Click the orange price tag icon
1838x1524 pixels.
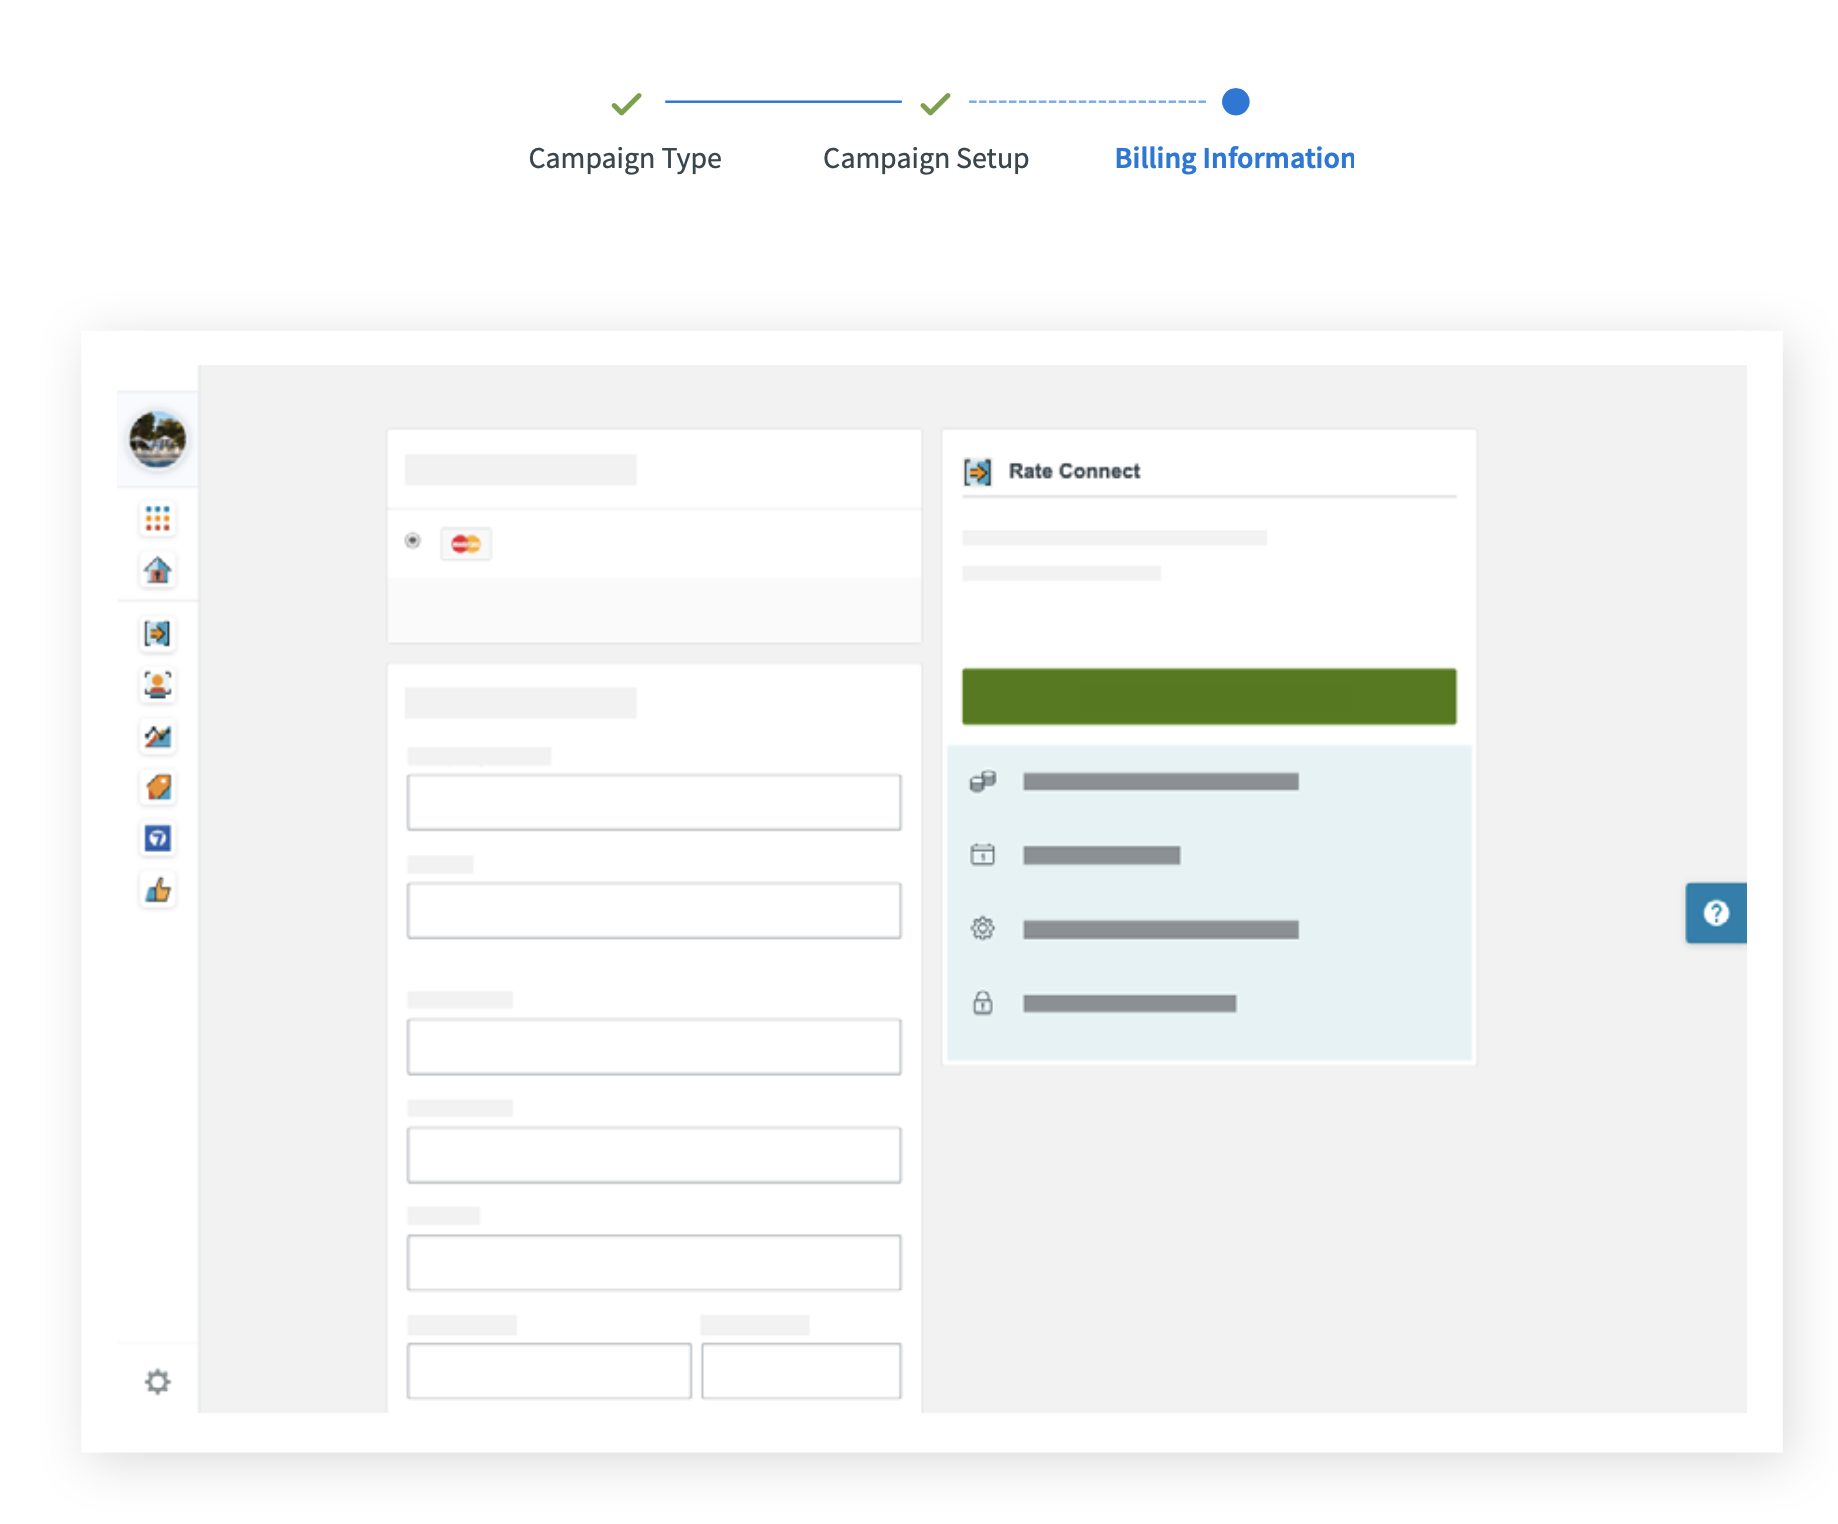click(x=157, y=787)
